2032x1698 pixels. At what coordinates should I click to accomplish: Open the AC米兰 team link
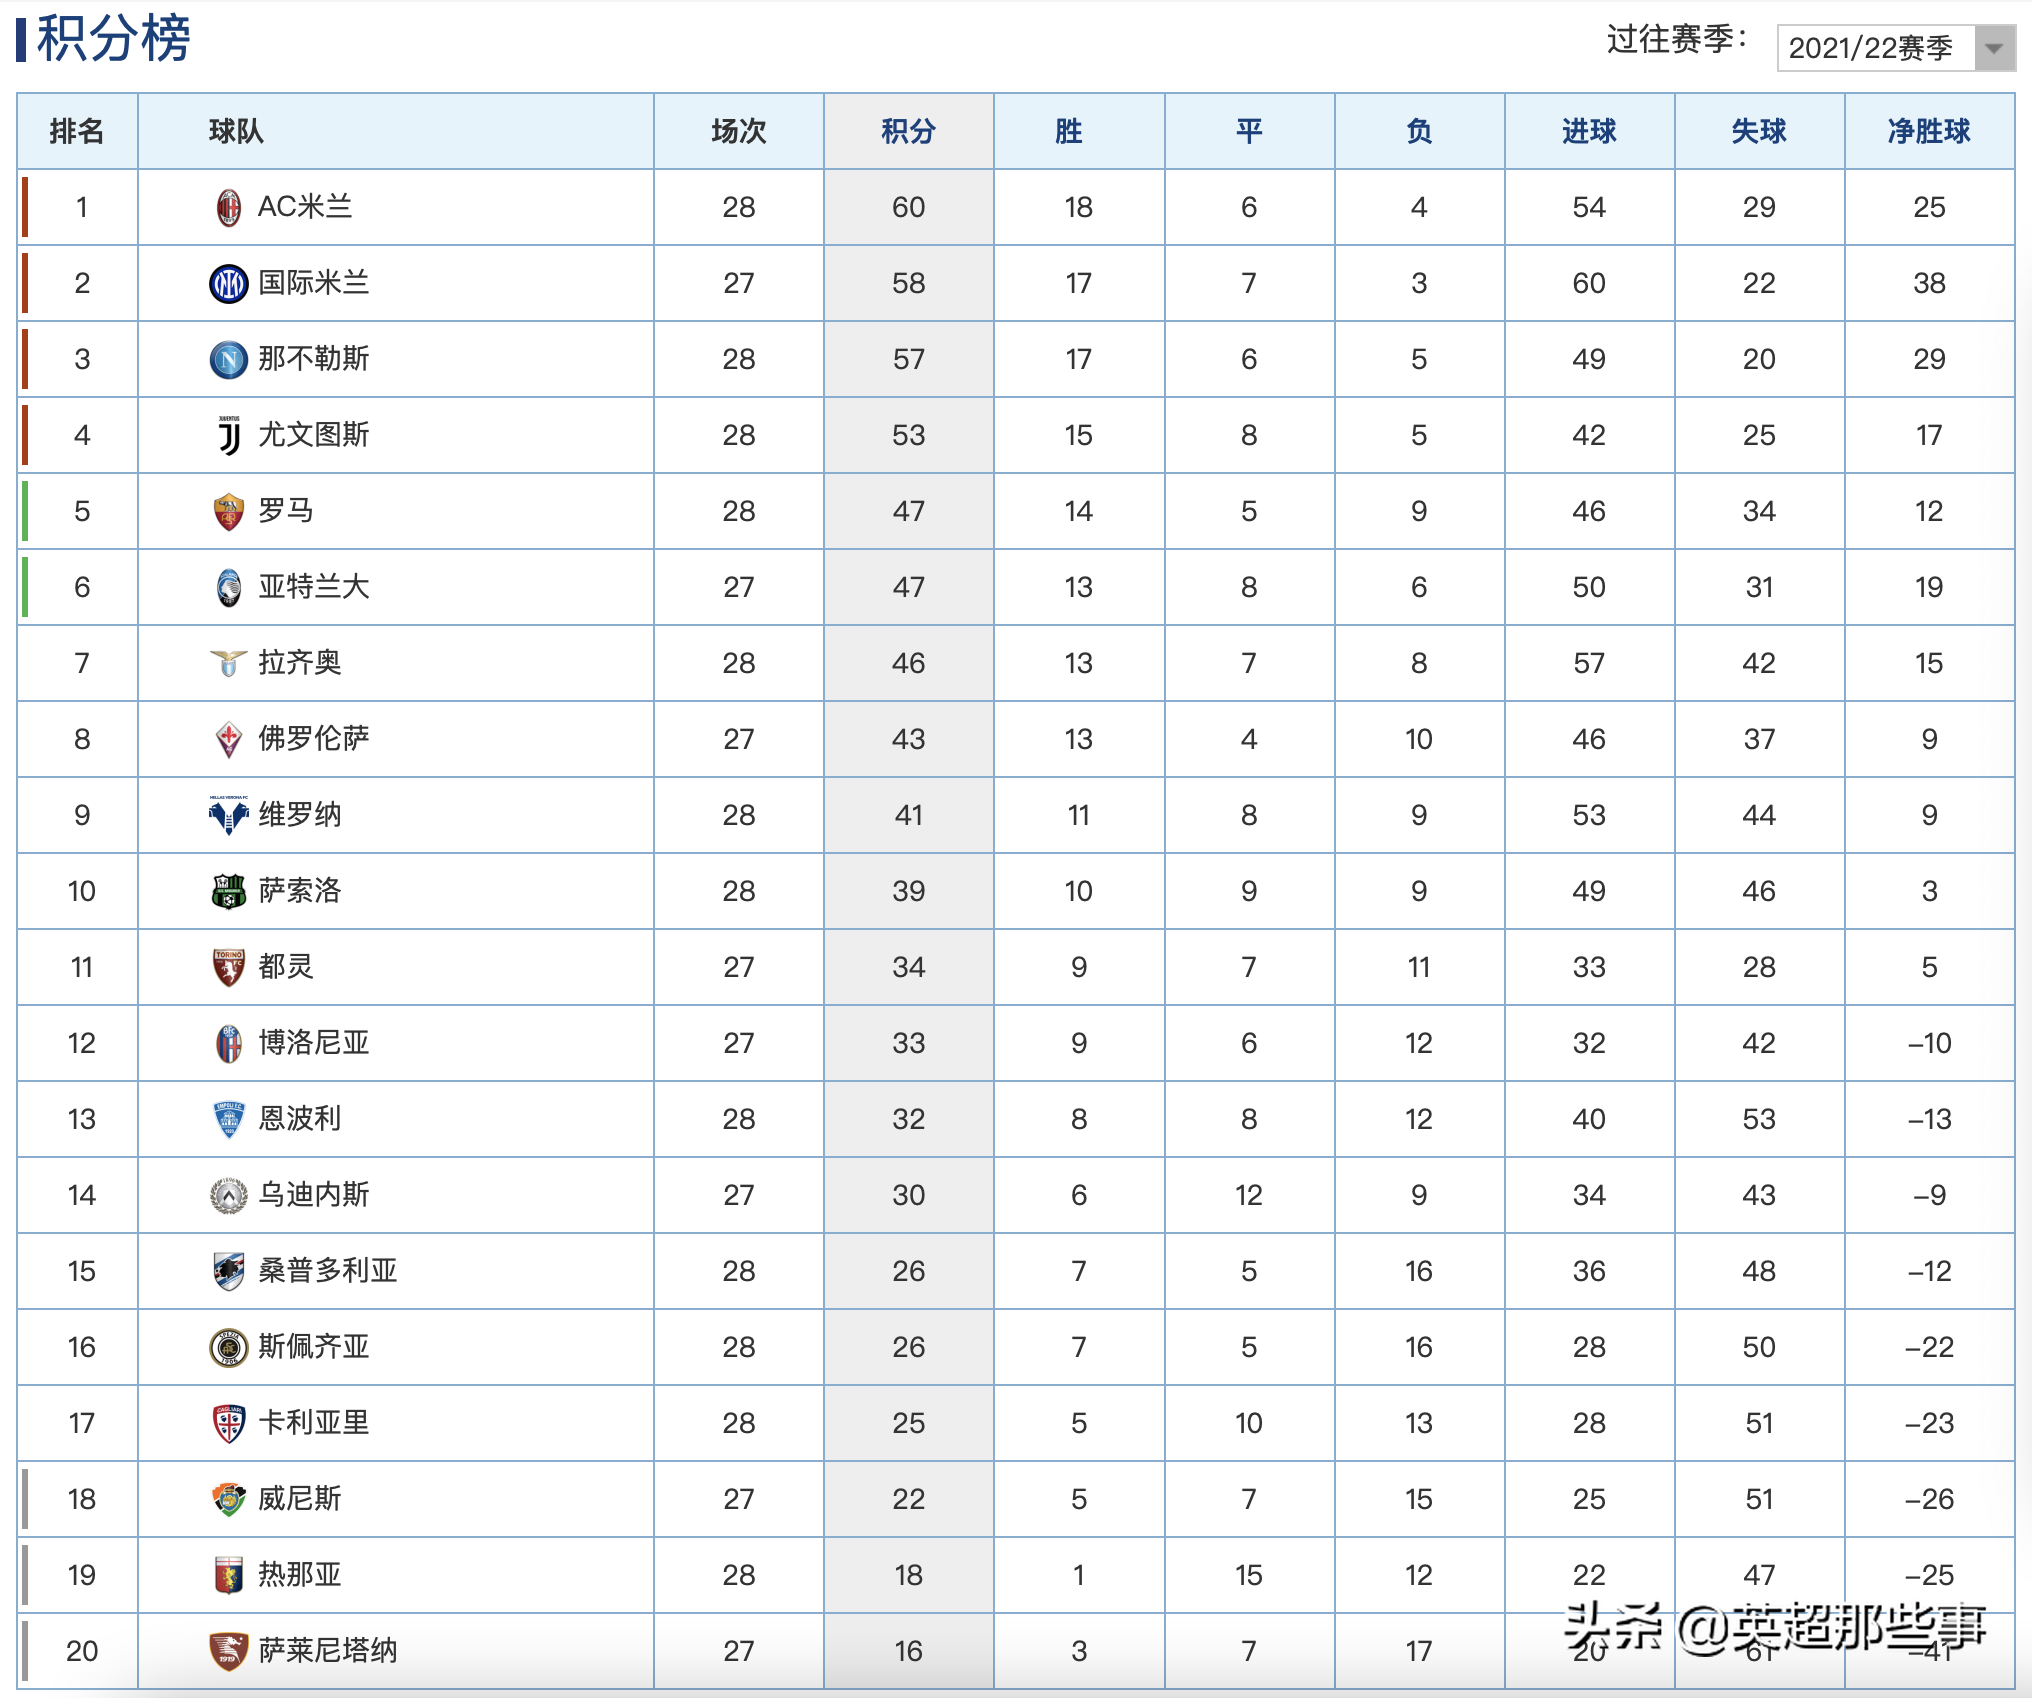click(x=305, y=207)
